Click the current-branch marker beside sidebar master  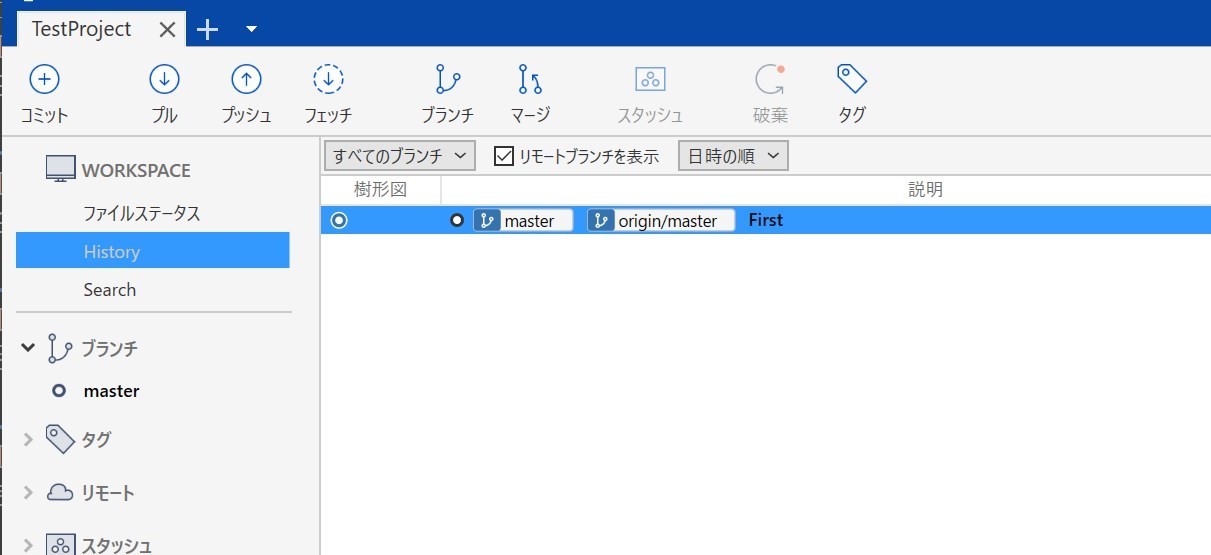point(59,391)
